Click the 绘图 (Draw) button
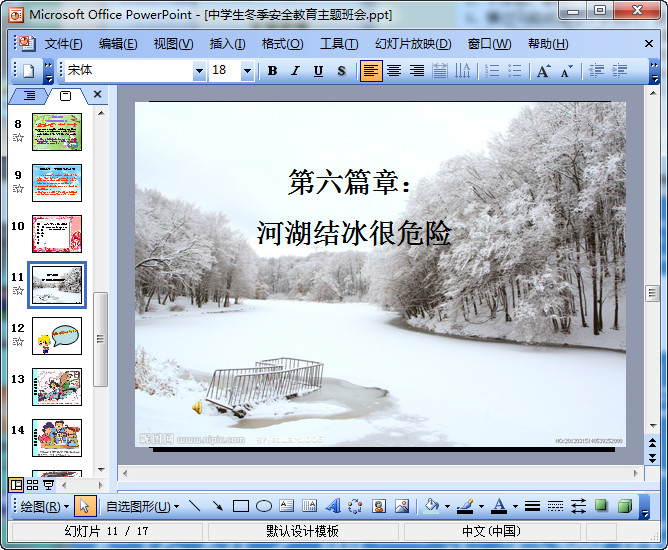Viewport: 668px width, 550px height. click(44, 506)
